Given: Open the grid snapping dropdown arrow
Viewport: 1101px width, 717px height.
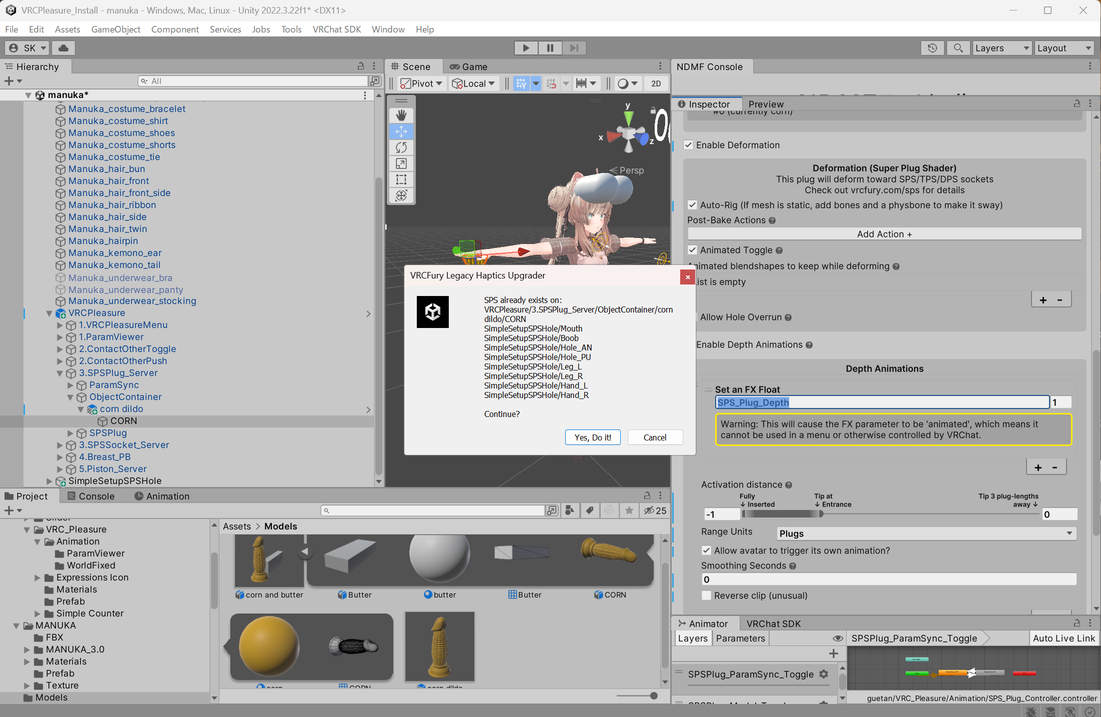Looking at the screenshot, I should [536, 84].
